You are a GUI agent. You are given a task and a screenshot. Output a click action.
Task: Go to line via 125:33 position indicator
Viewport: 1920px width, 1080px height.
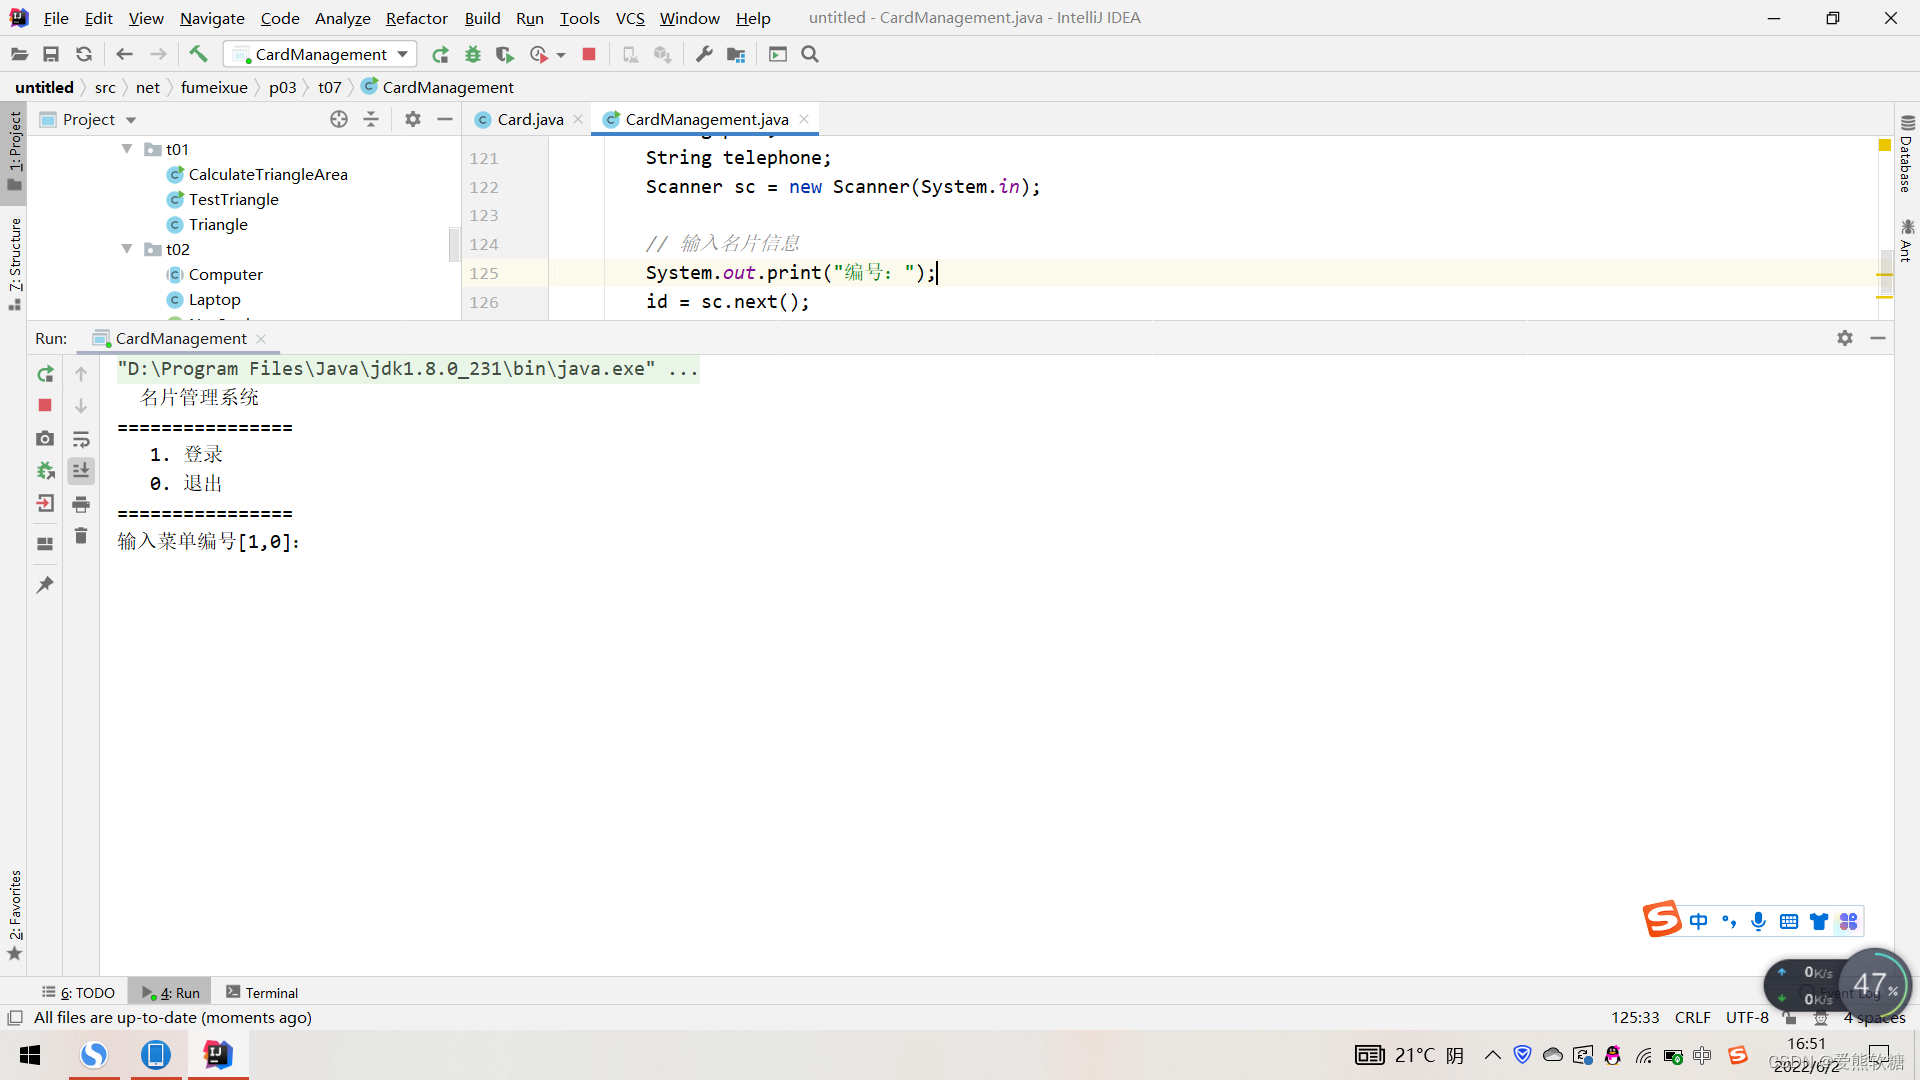click(1635, 1017)
